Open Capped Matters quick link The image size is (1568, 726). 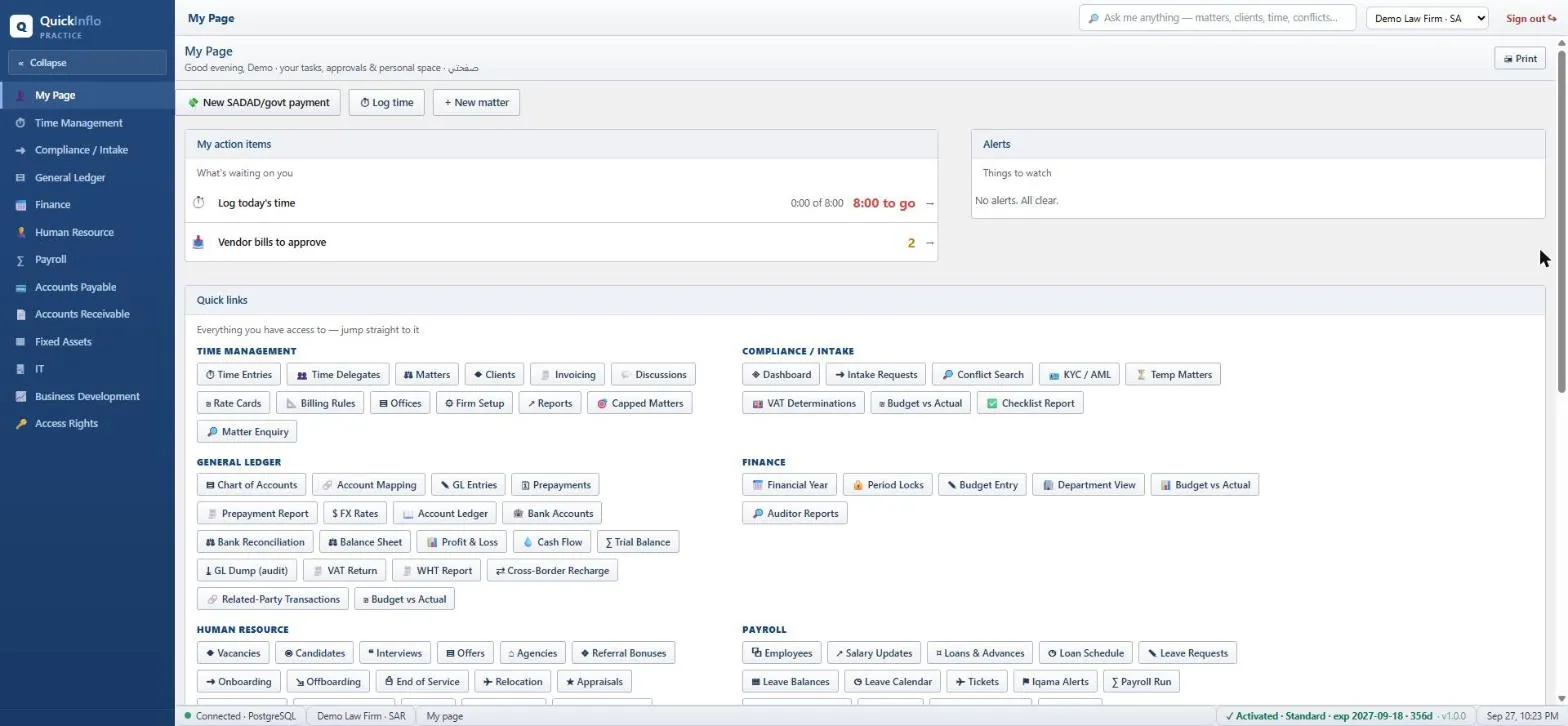(639, 404)
